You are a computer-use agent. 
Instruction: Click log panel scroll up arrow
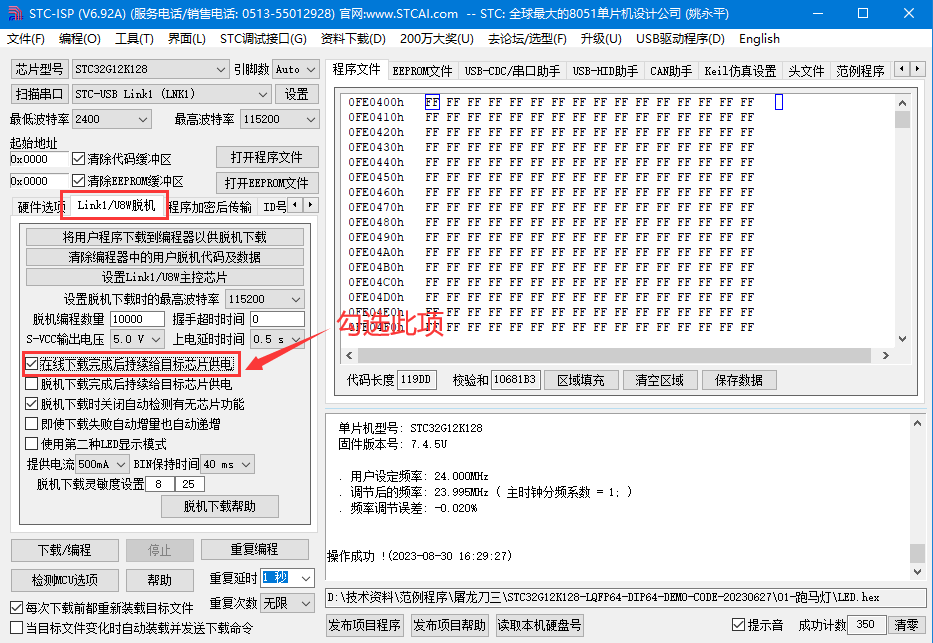[917, 424]
